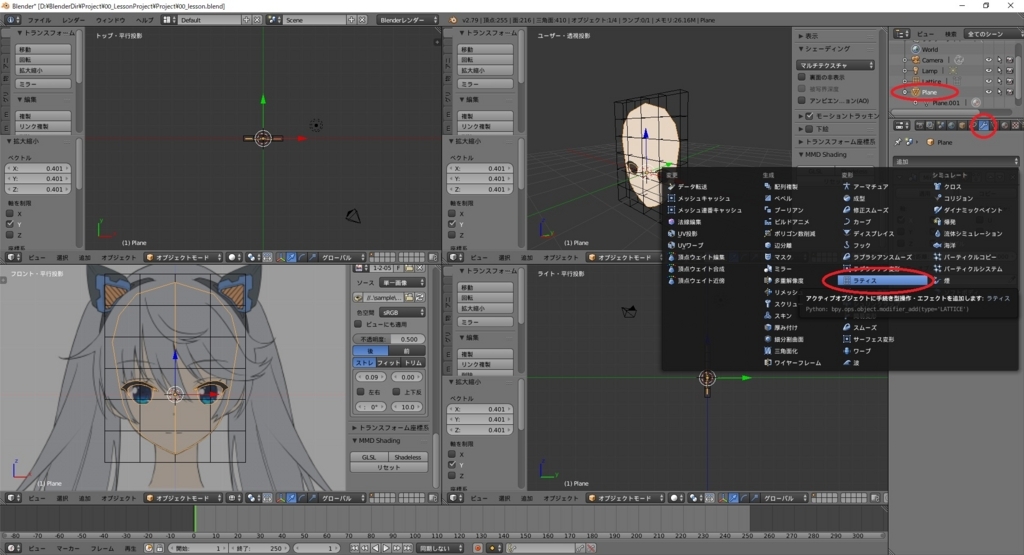Viewport: 1024px width, 555px height.
Task: Click the リセット button under MMD Shading
Action: pos(389,468)
